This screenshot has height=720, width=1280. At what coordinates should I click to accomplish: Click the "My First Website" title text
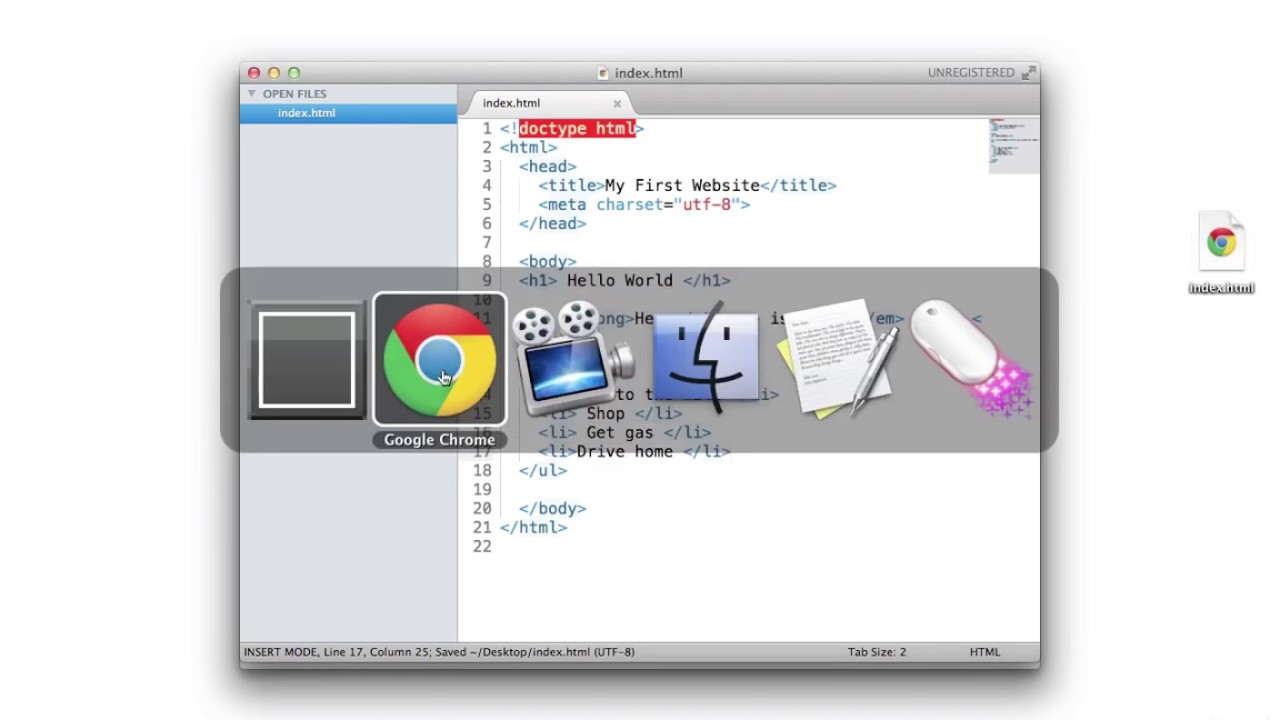pyautogui.click(x=682, y=185)
